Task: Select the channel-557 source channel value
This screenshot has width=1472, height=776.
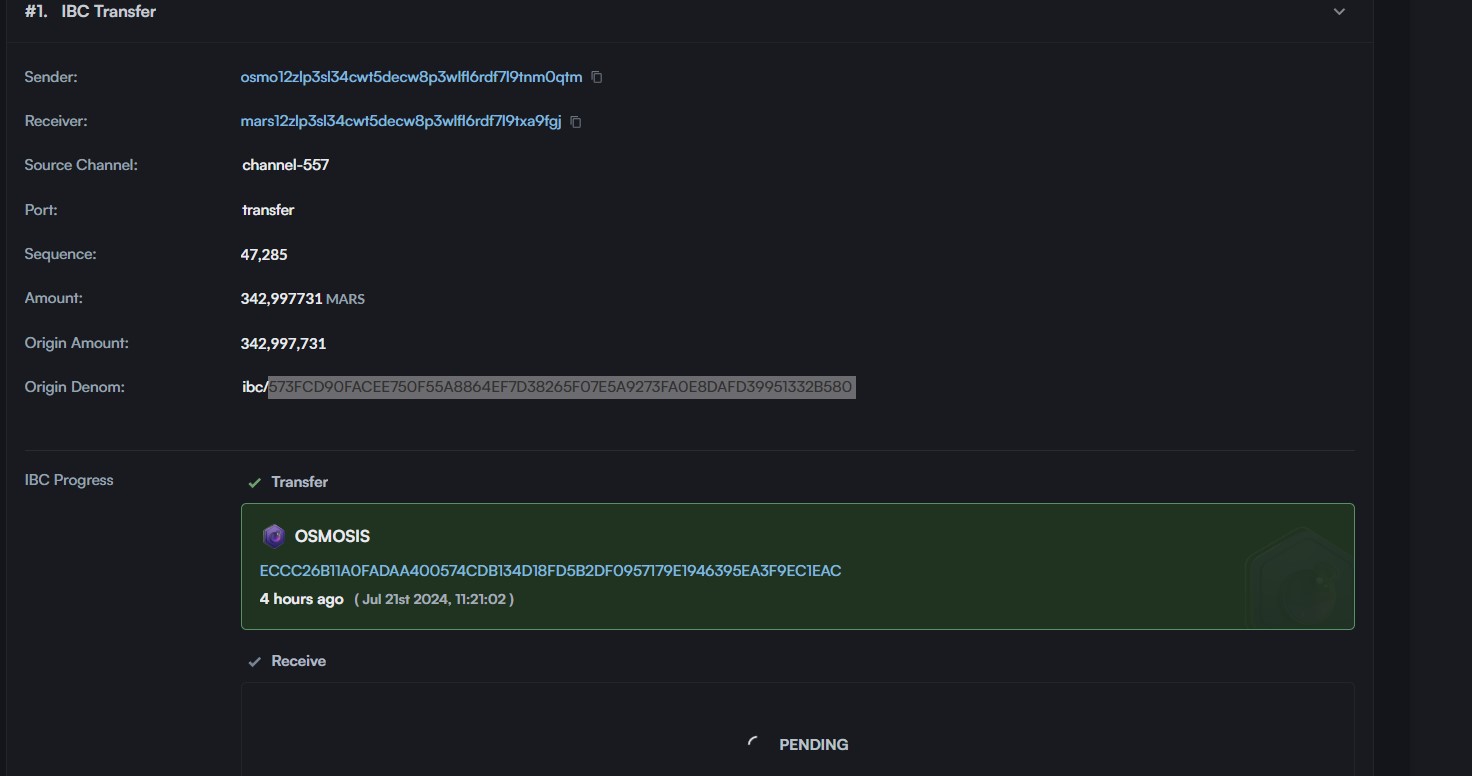Action: [285, 165]
